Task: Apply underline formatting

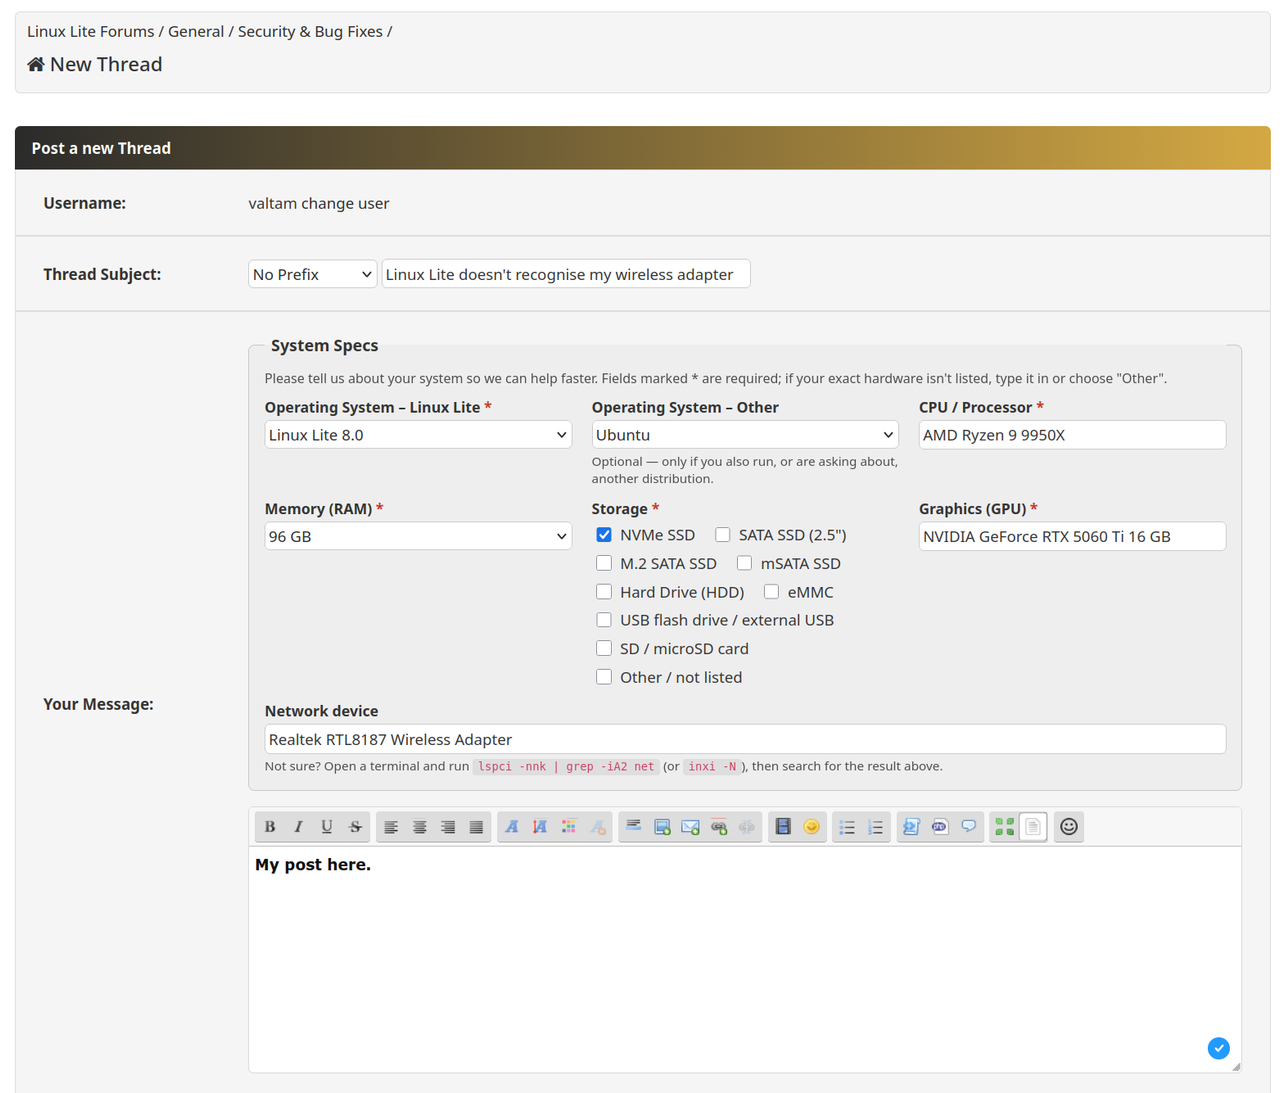Action: coord(326,827)
